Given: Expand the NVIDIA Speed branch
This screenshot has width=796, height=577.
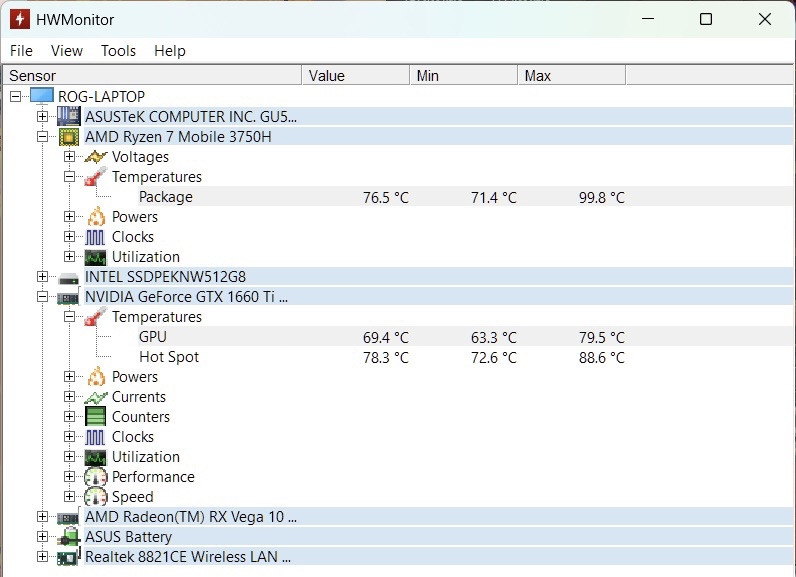Looking at the screenshot, I should [x=70, y=496].
